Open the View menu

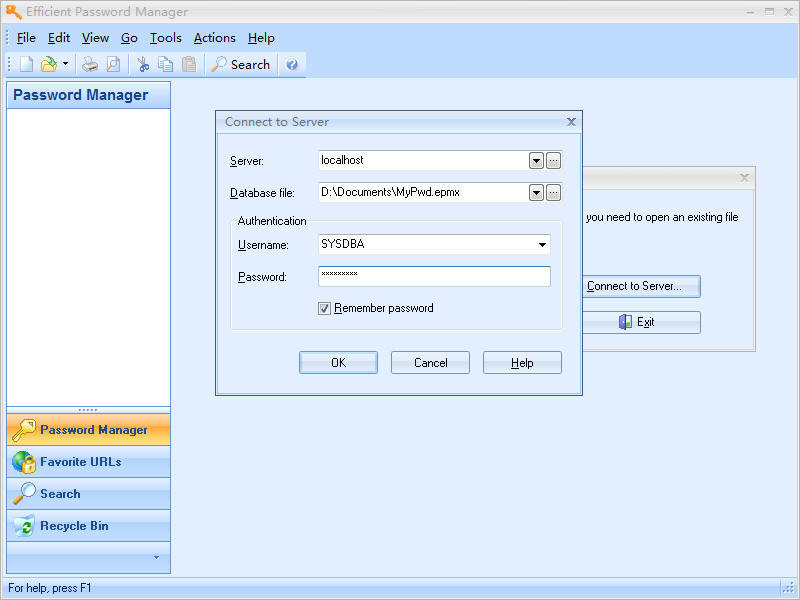pos(95,38)
